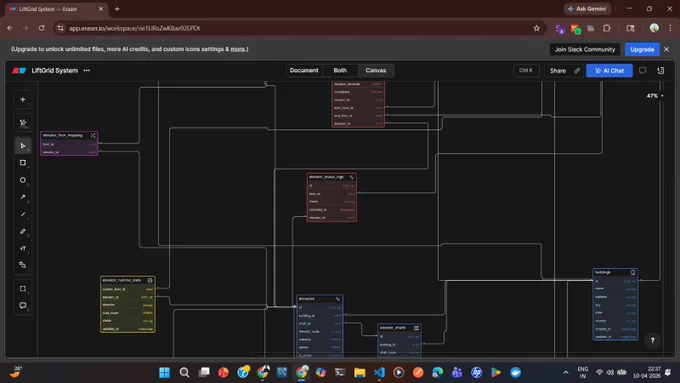The width and height of the screenshot is (680, 383).
Task: Toggle the right sidebar panel icon
Action: [660, 70]
